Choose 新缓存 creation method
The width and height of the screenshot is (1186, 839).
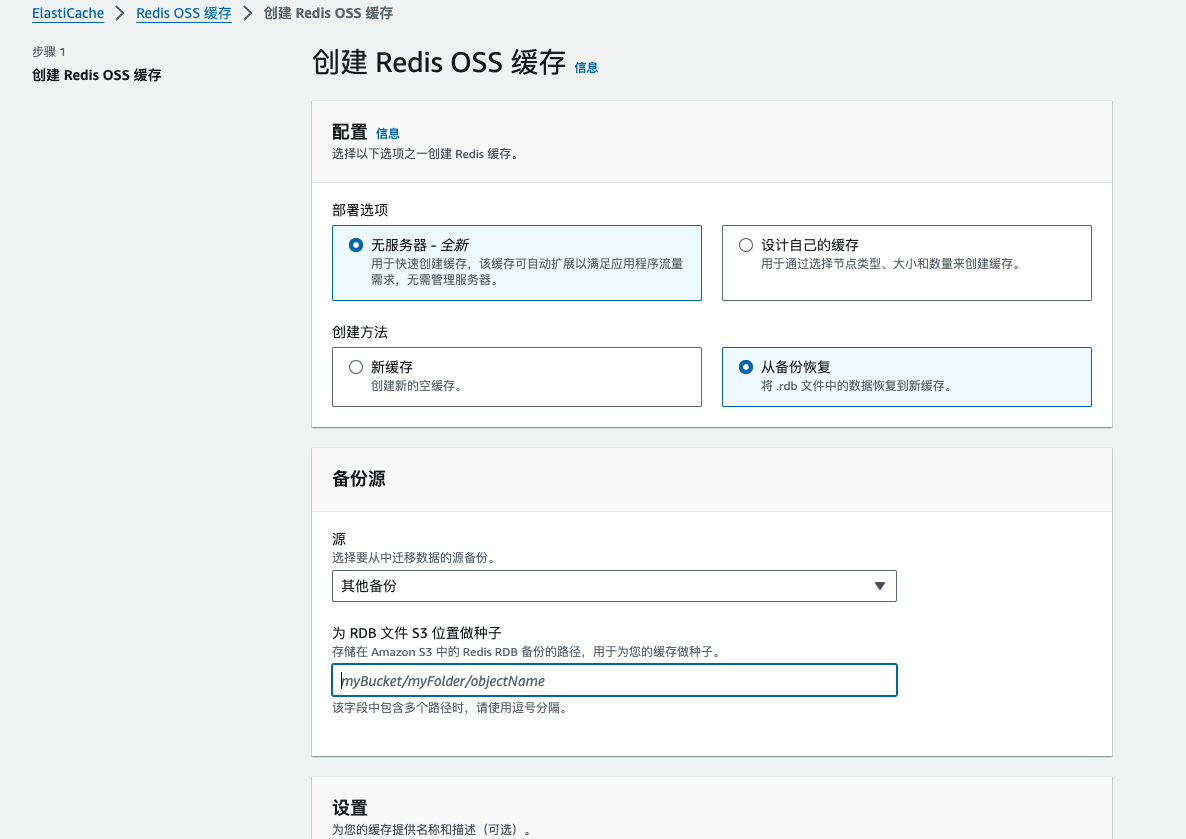[x=517, y=377]
